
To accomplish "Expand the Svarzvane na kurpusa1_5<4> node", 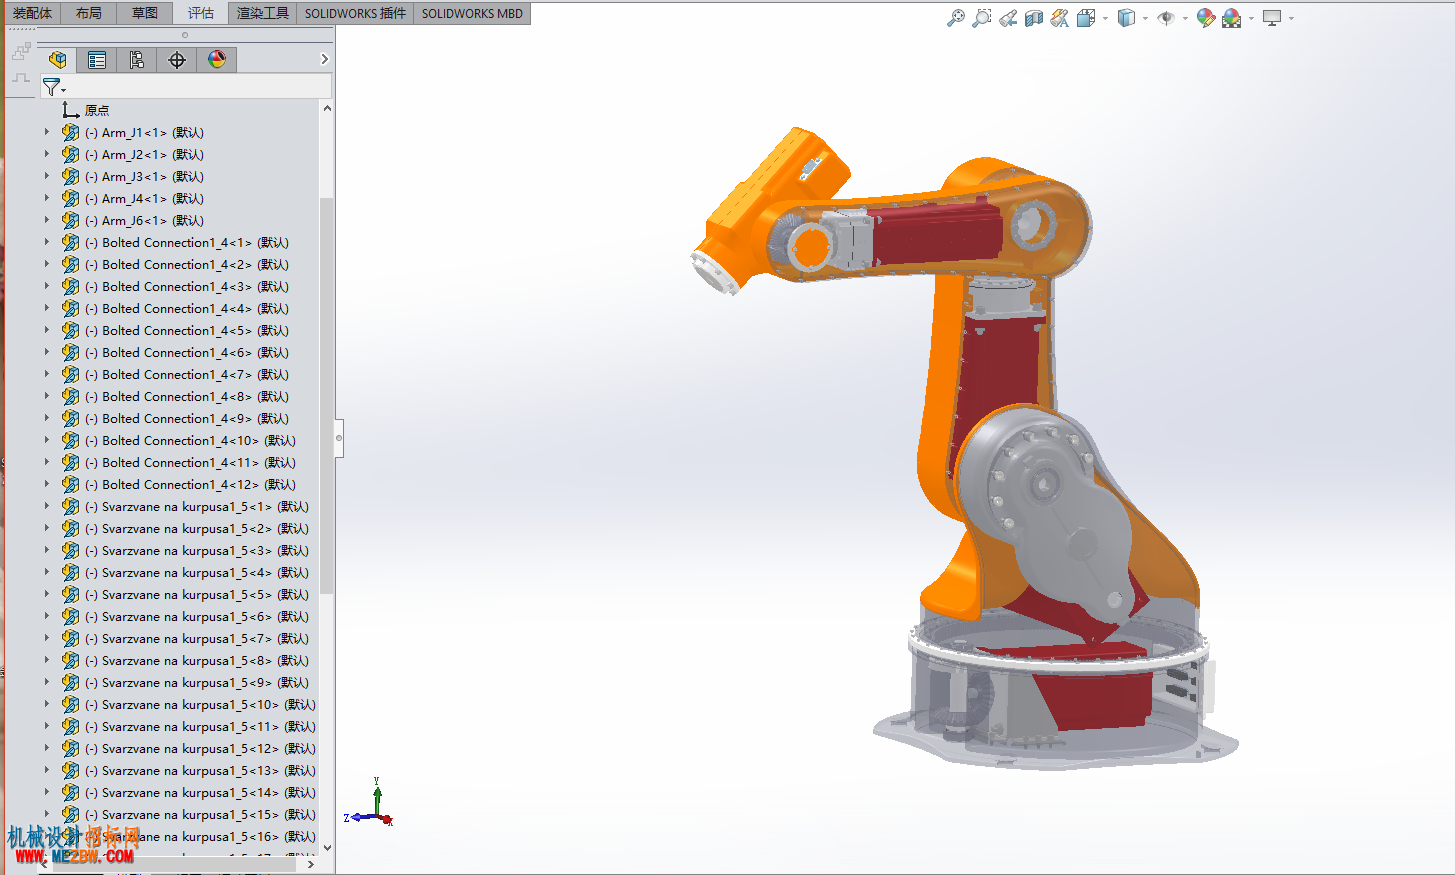I will [x=47, y=572].
